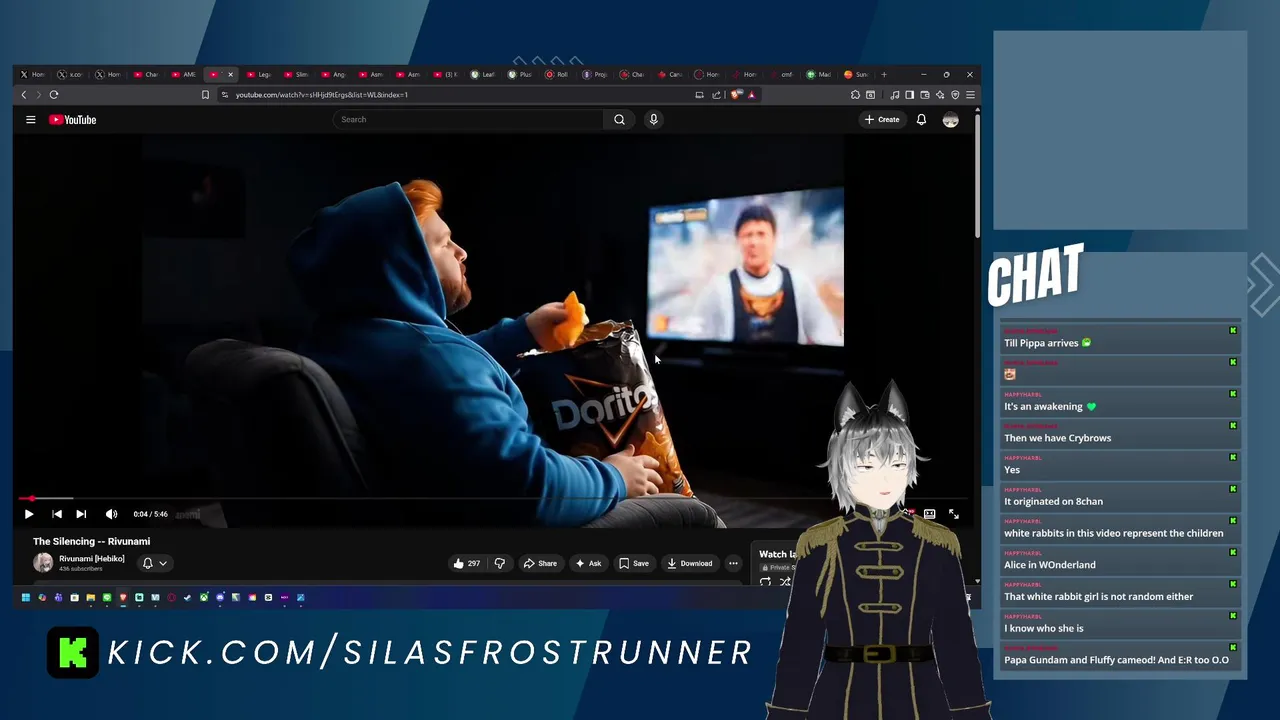Expand channel notification bell dropdown
The width and height of the screenshot is (1280, 720).
tap(154, 563)
